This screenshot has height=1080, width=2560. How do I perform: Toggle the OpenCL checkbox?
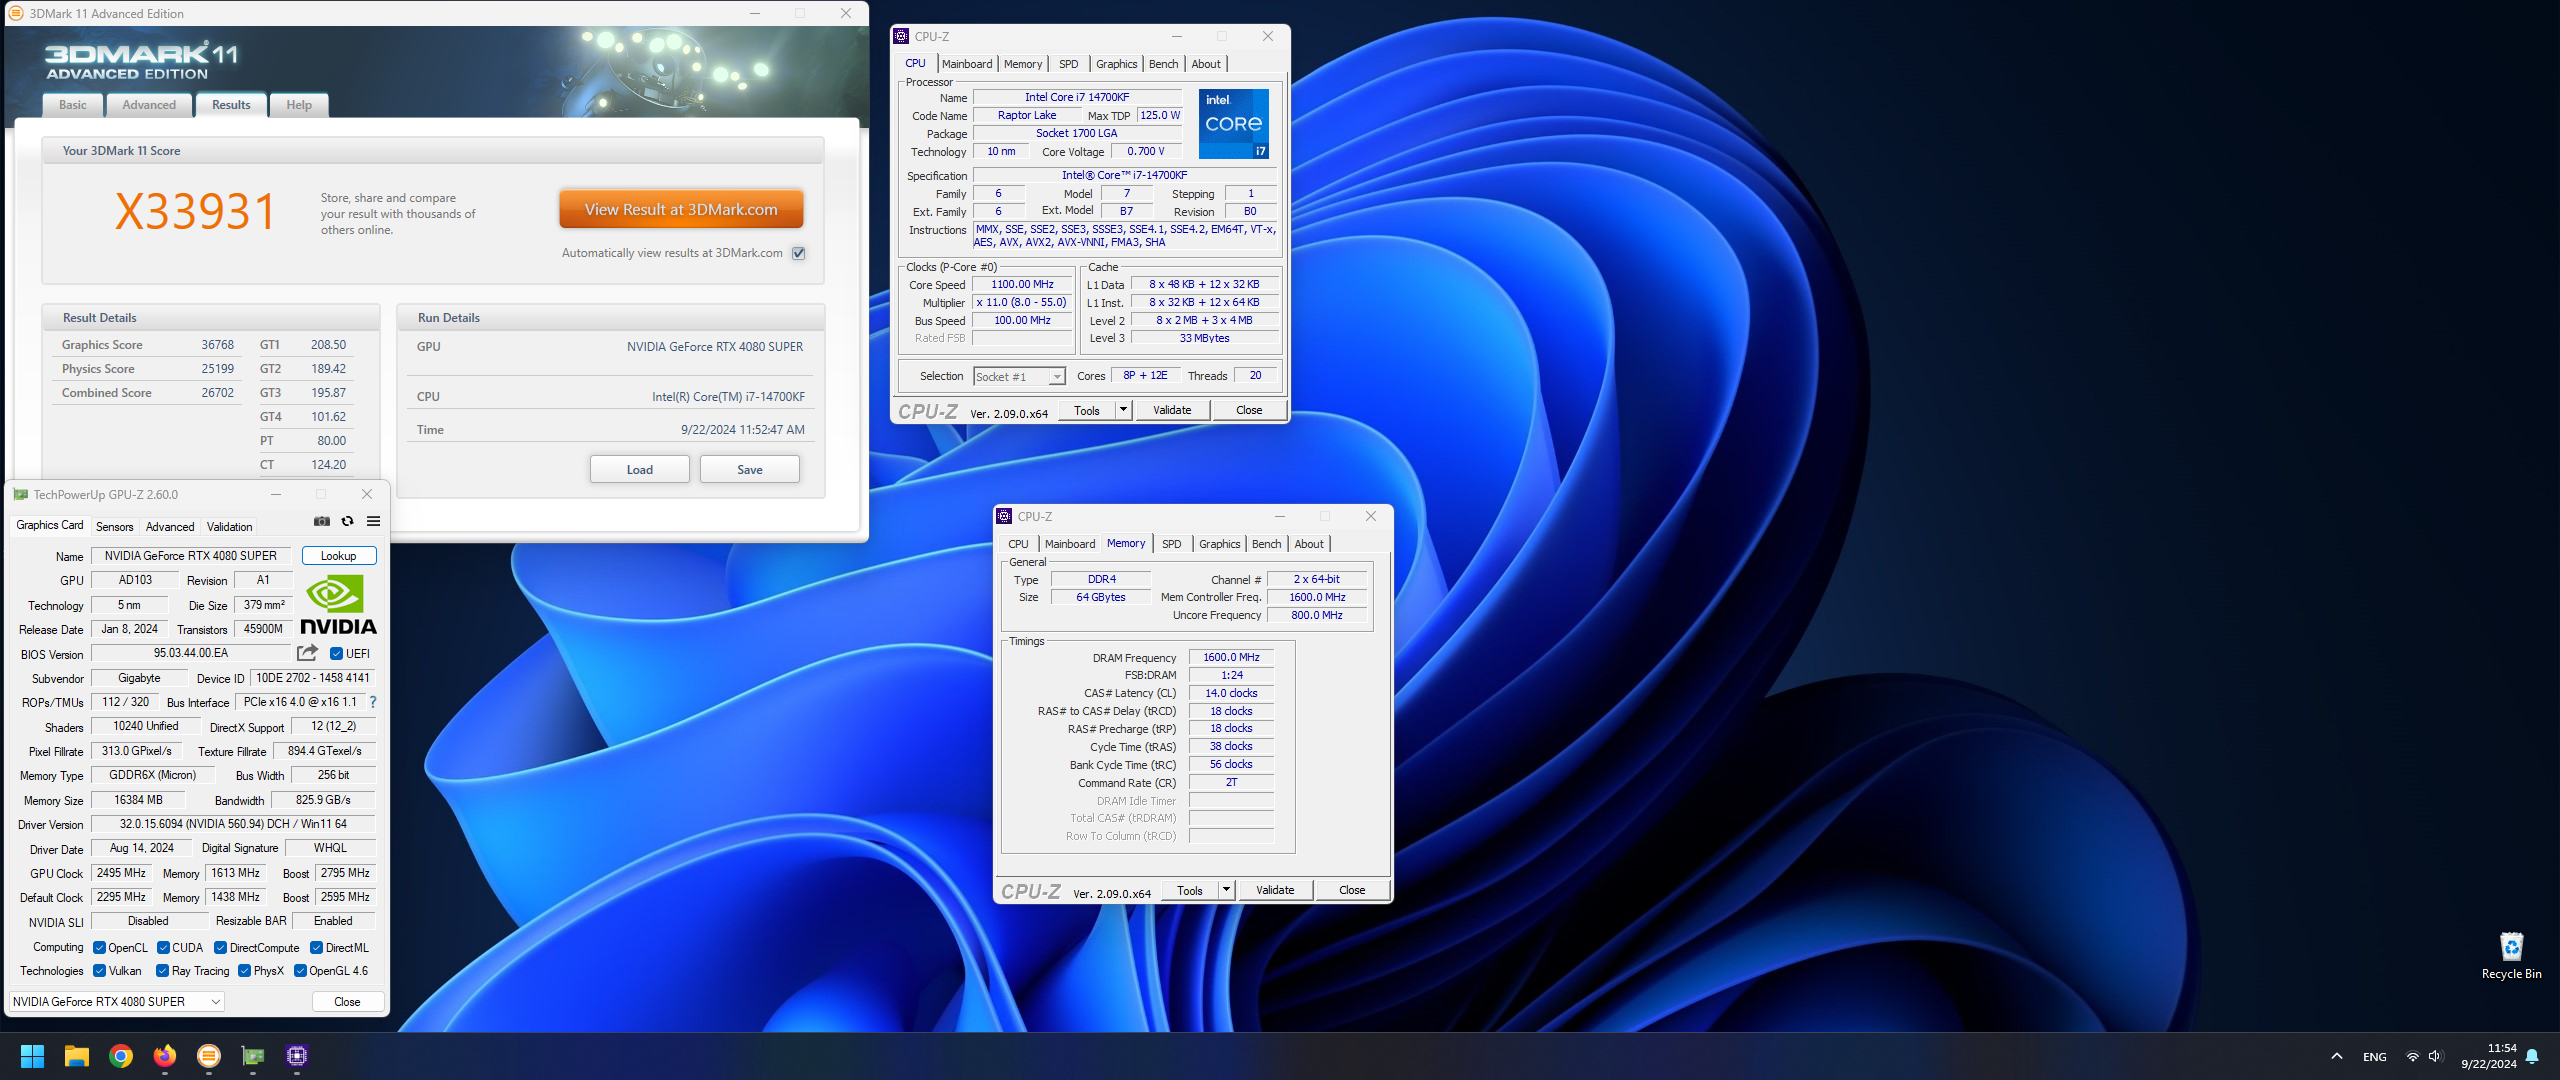pyautogui.click(x=99, y=948)
